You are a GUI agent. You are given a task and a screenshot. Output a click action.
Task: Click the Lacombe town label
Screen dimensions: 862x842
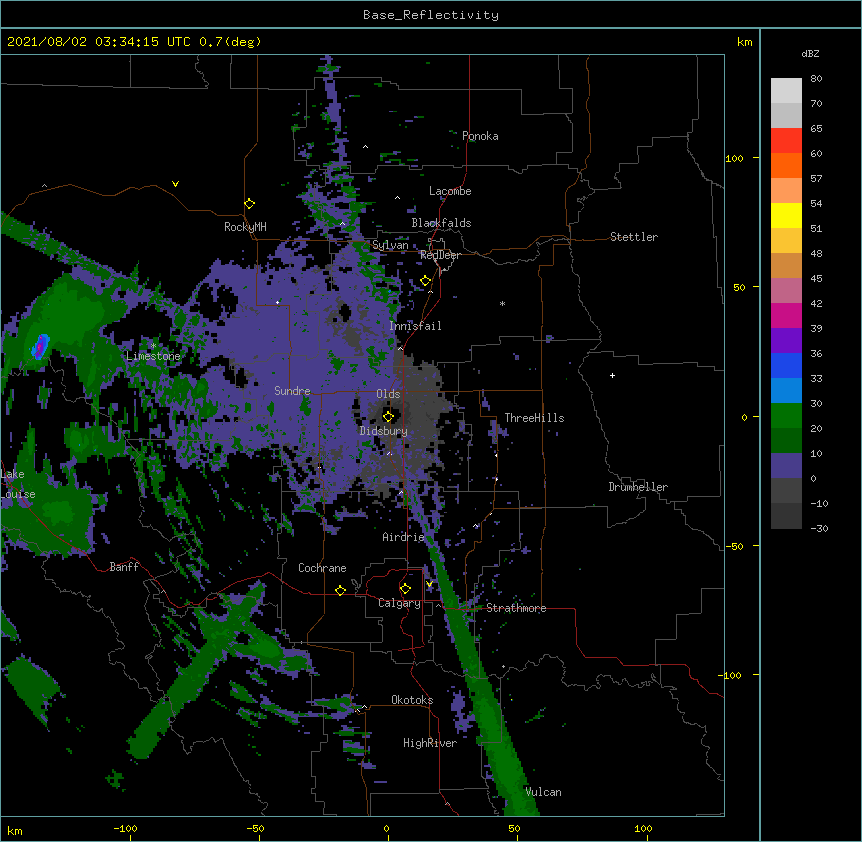450,191
